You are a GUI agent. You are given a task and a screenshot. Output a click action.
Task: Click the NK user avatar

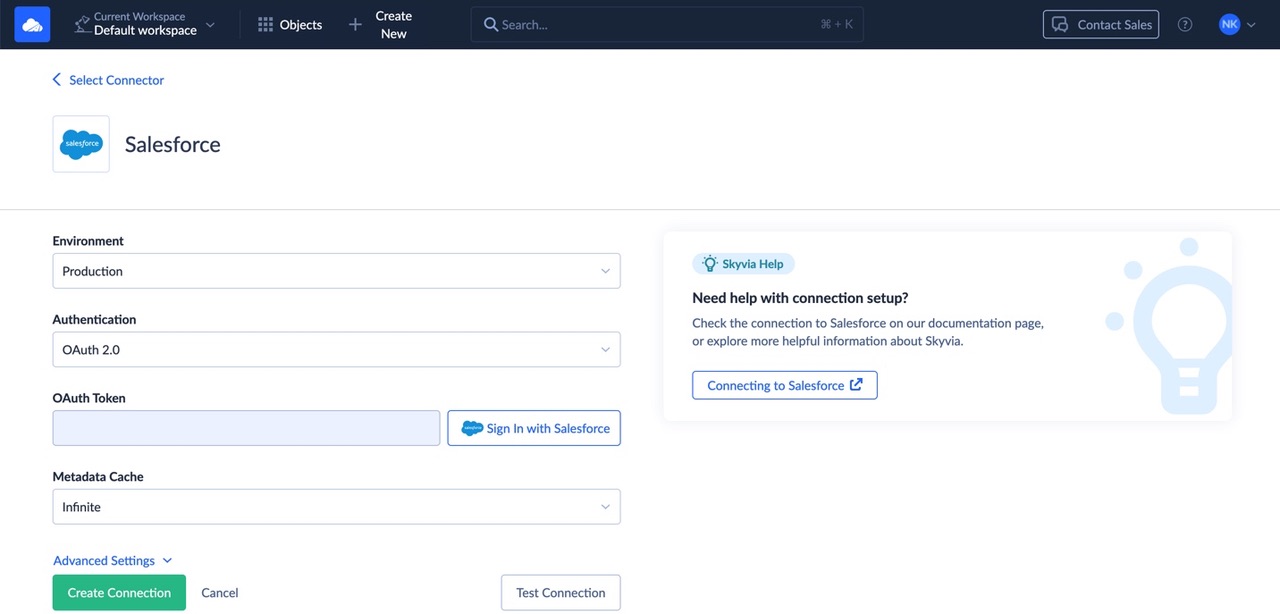pos(1229,25)
